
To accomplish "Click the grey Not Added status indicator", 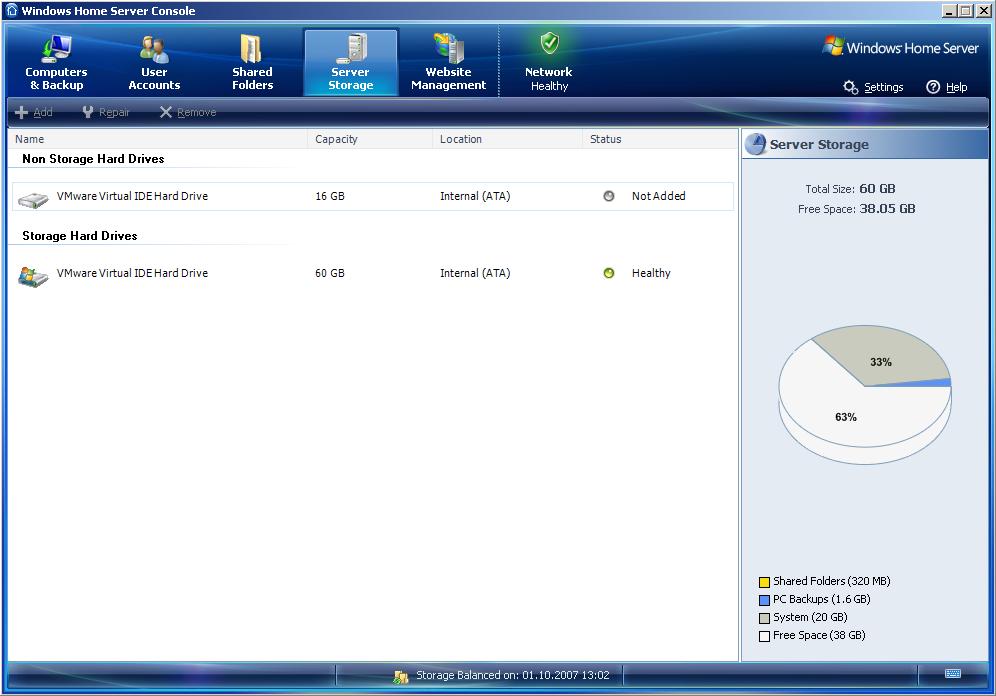I will tap(609, 196).
